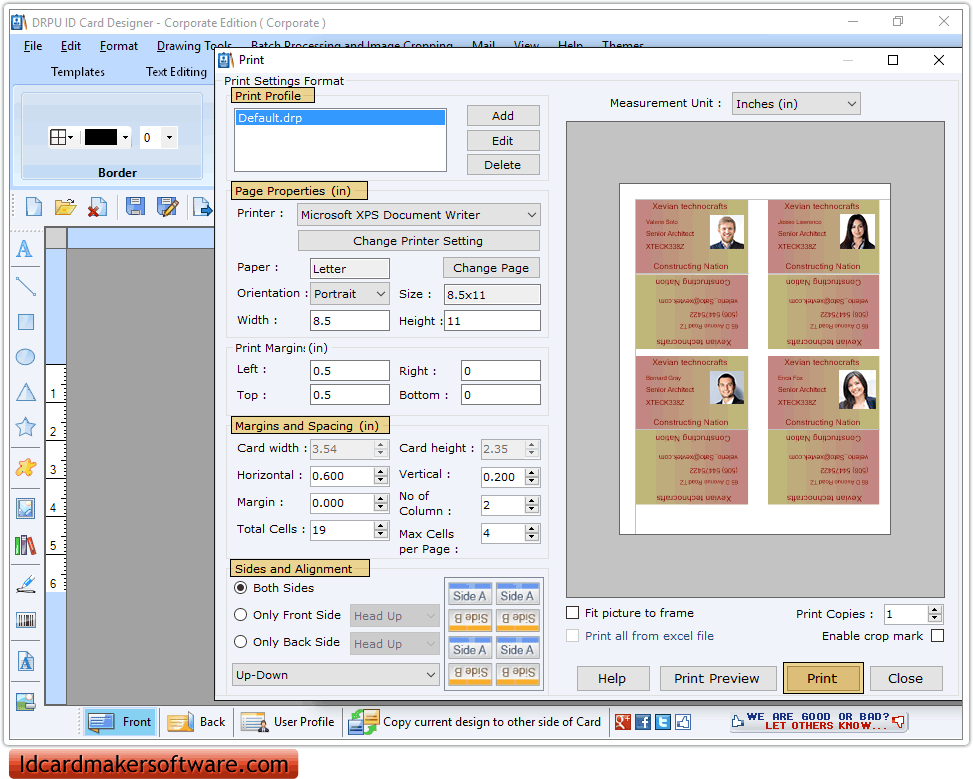Select the Signature pen tool
This screenshot has width=973, height=779.
tap(25, 582)
